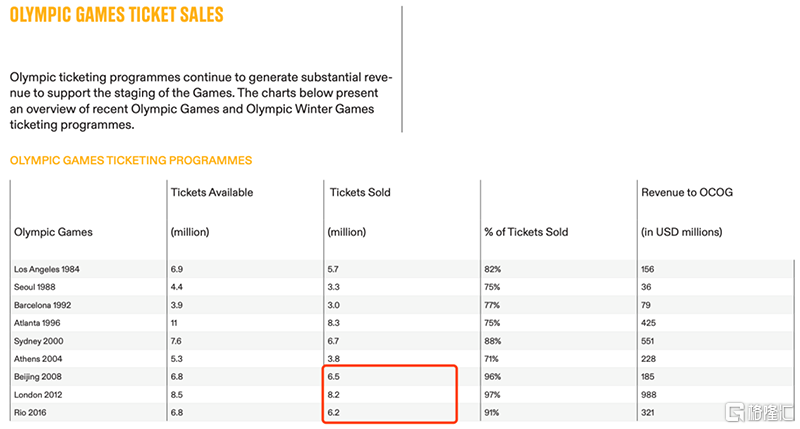Click the Seoul 1988 row label
Viewport: 800px width, 429px height.
point(37,287)
